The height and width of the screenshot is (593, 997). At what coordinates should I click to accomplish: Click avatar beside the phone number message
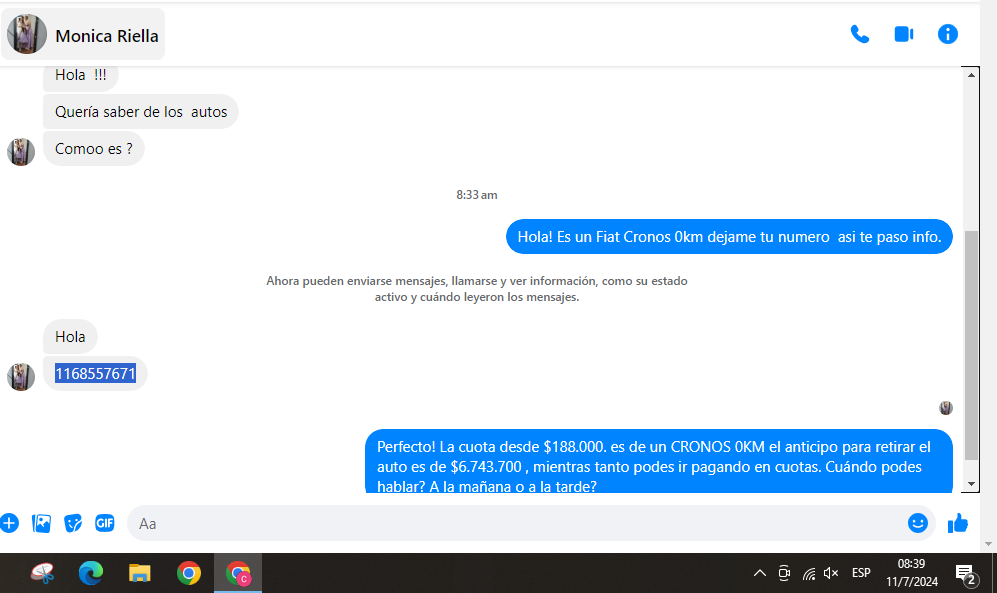[21, 377]
